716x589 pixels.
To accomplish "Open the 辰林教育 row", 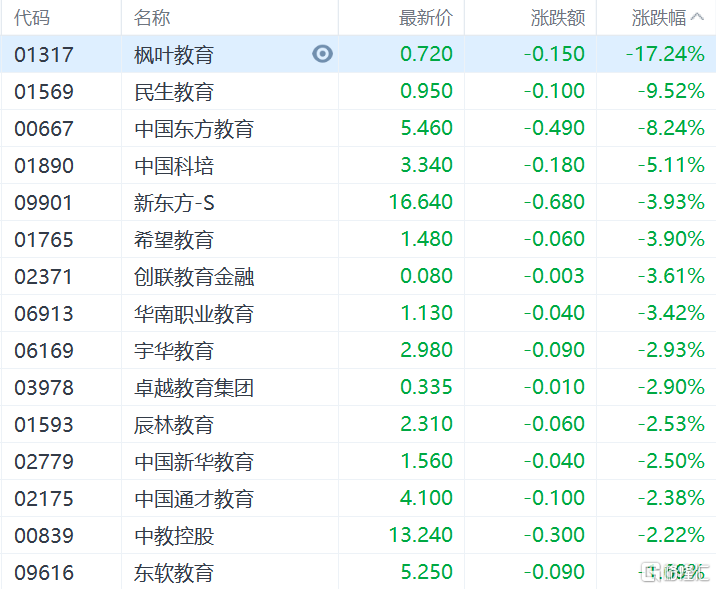I will coord(358,424).
